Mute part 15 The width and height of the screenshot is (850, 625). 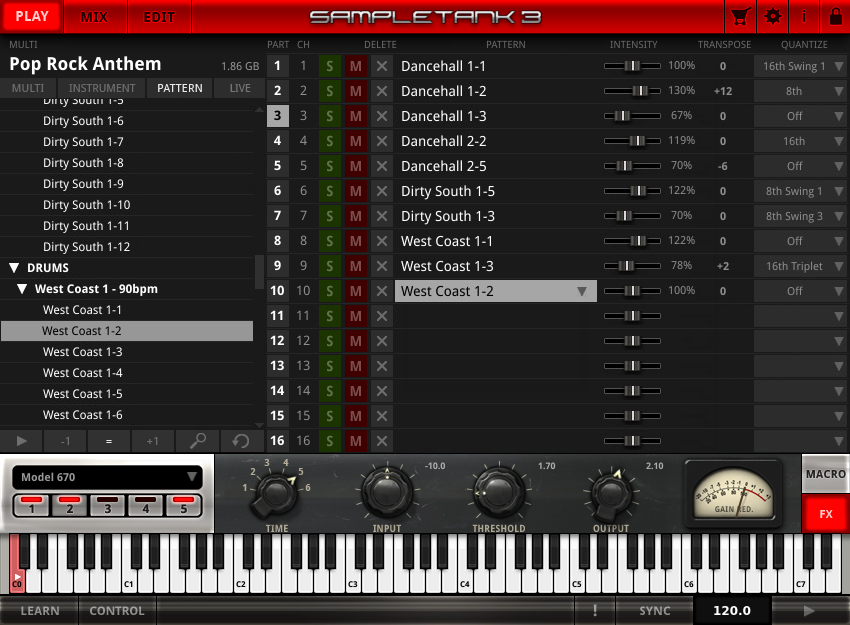pos(356,416)
